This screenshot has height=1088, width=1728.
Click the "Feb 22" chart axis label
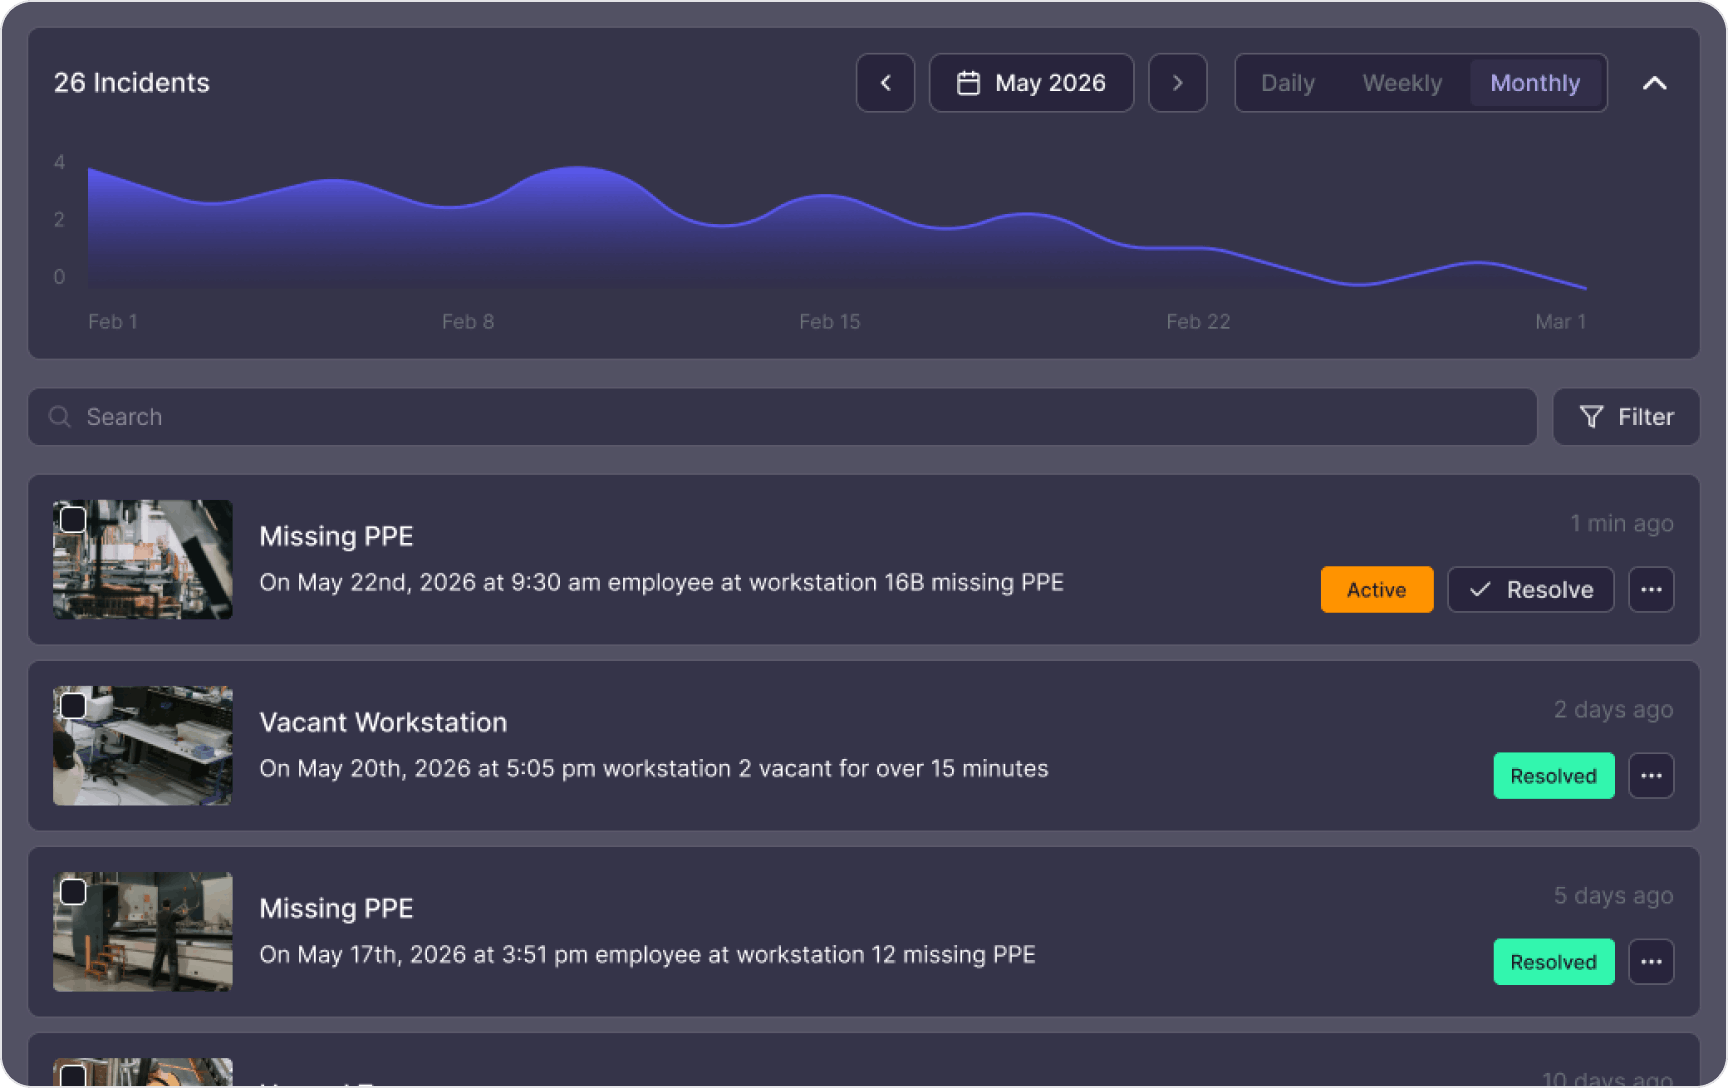(1198, 322)
